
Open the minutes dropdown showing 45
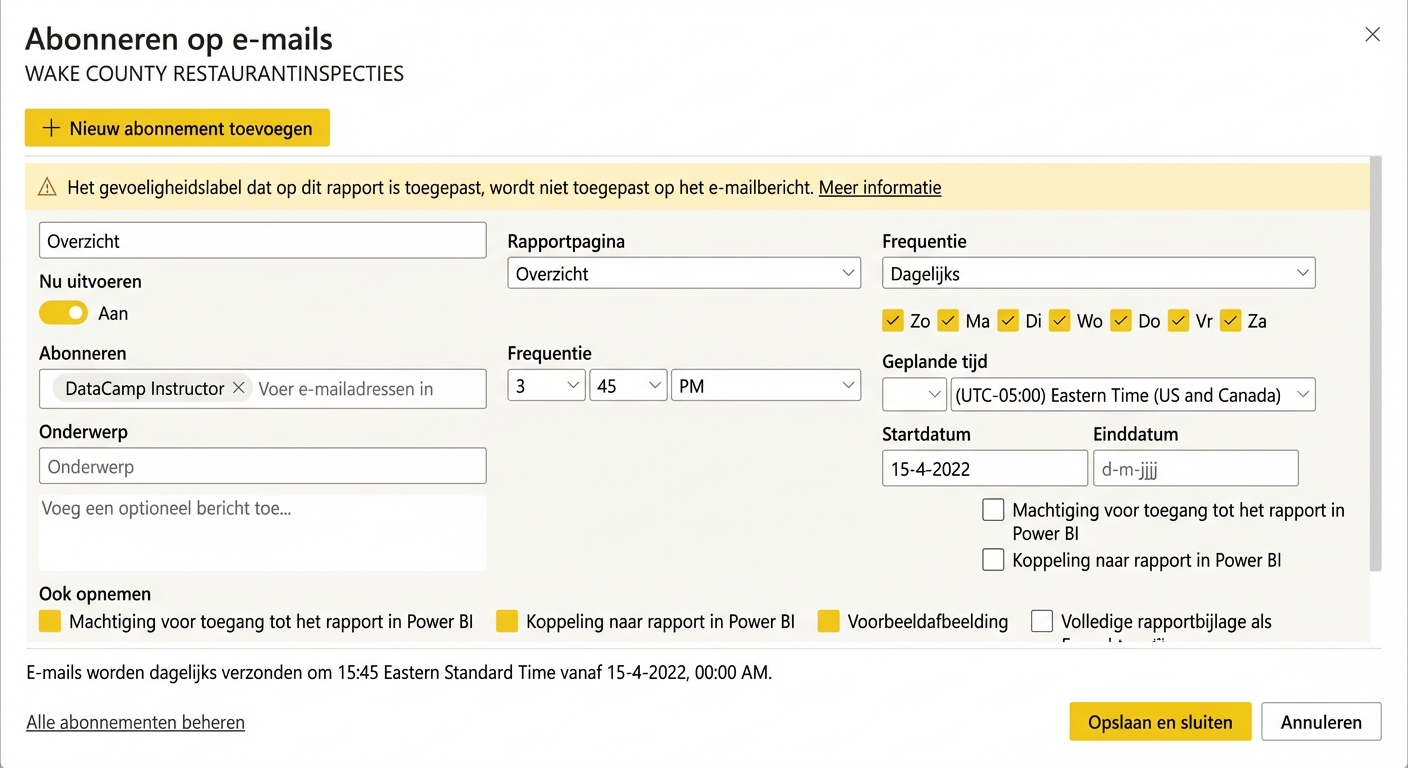coord(628,385)
